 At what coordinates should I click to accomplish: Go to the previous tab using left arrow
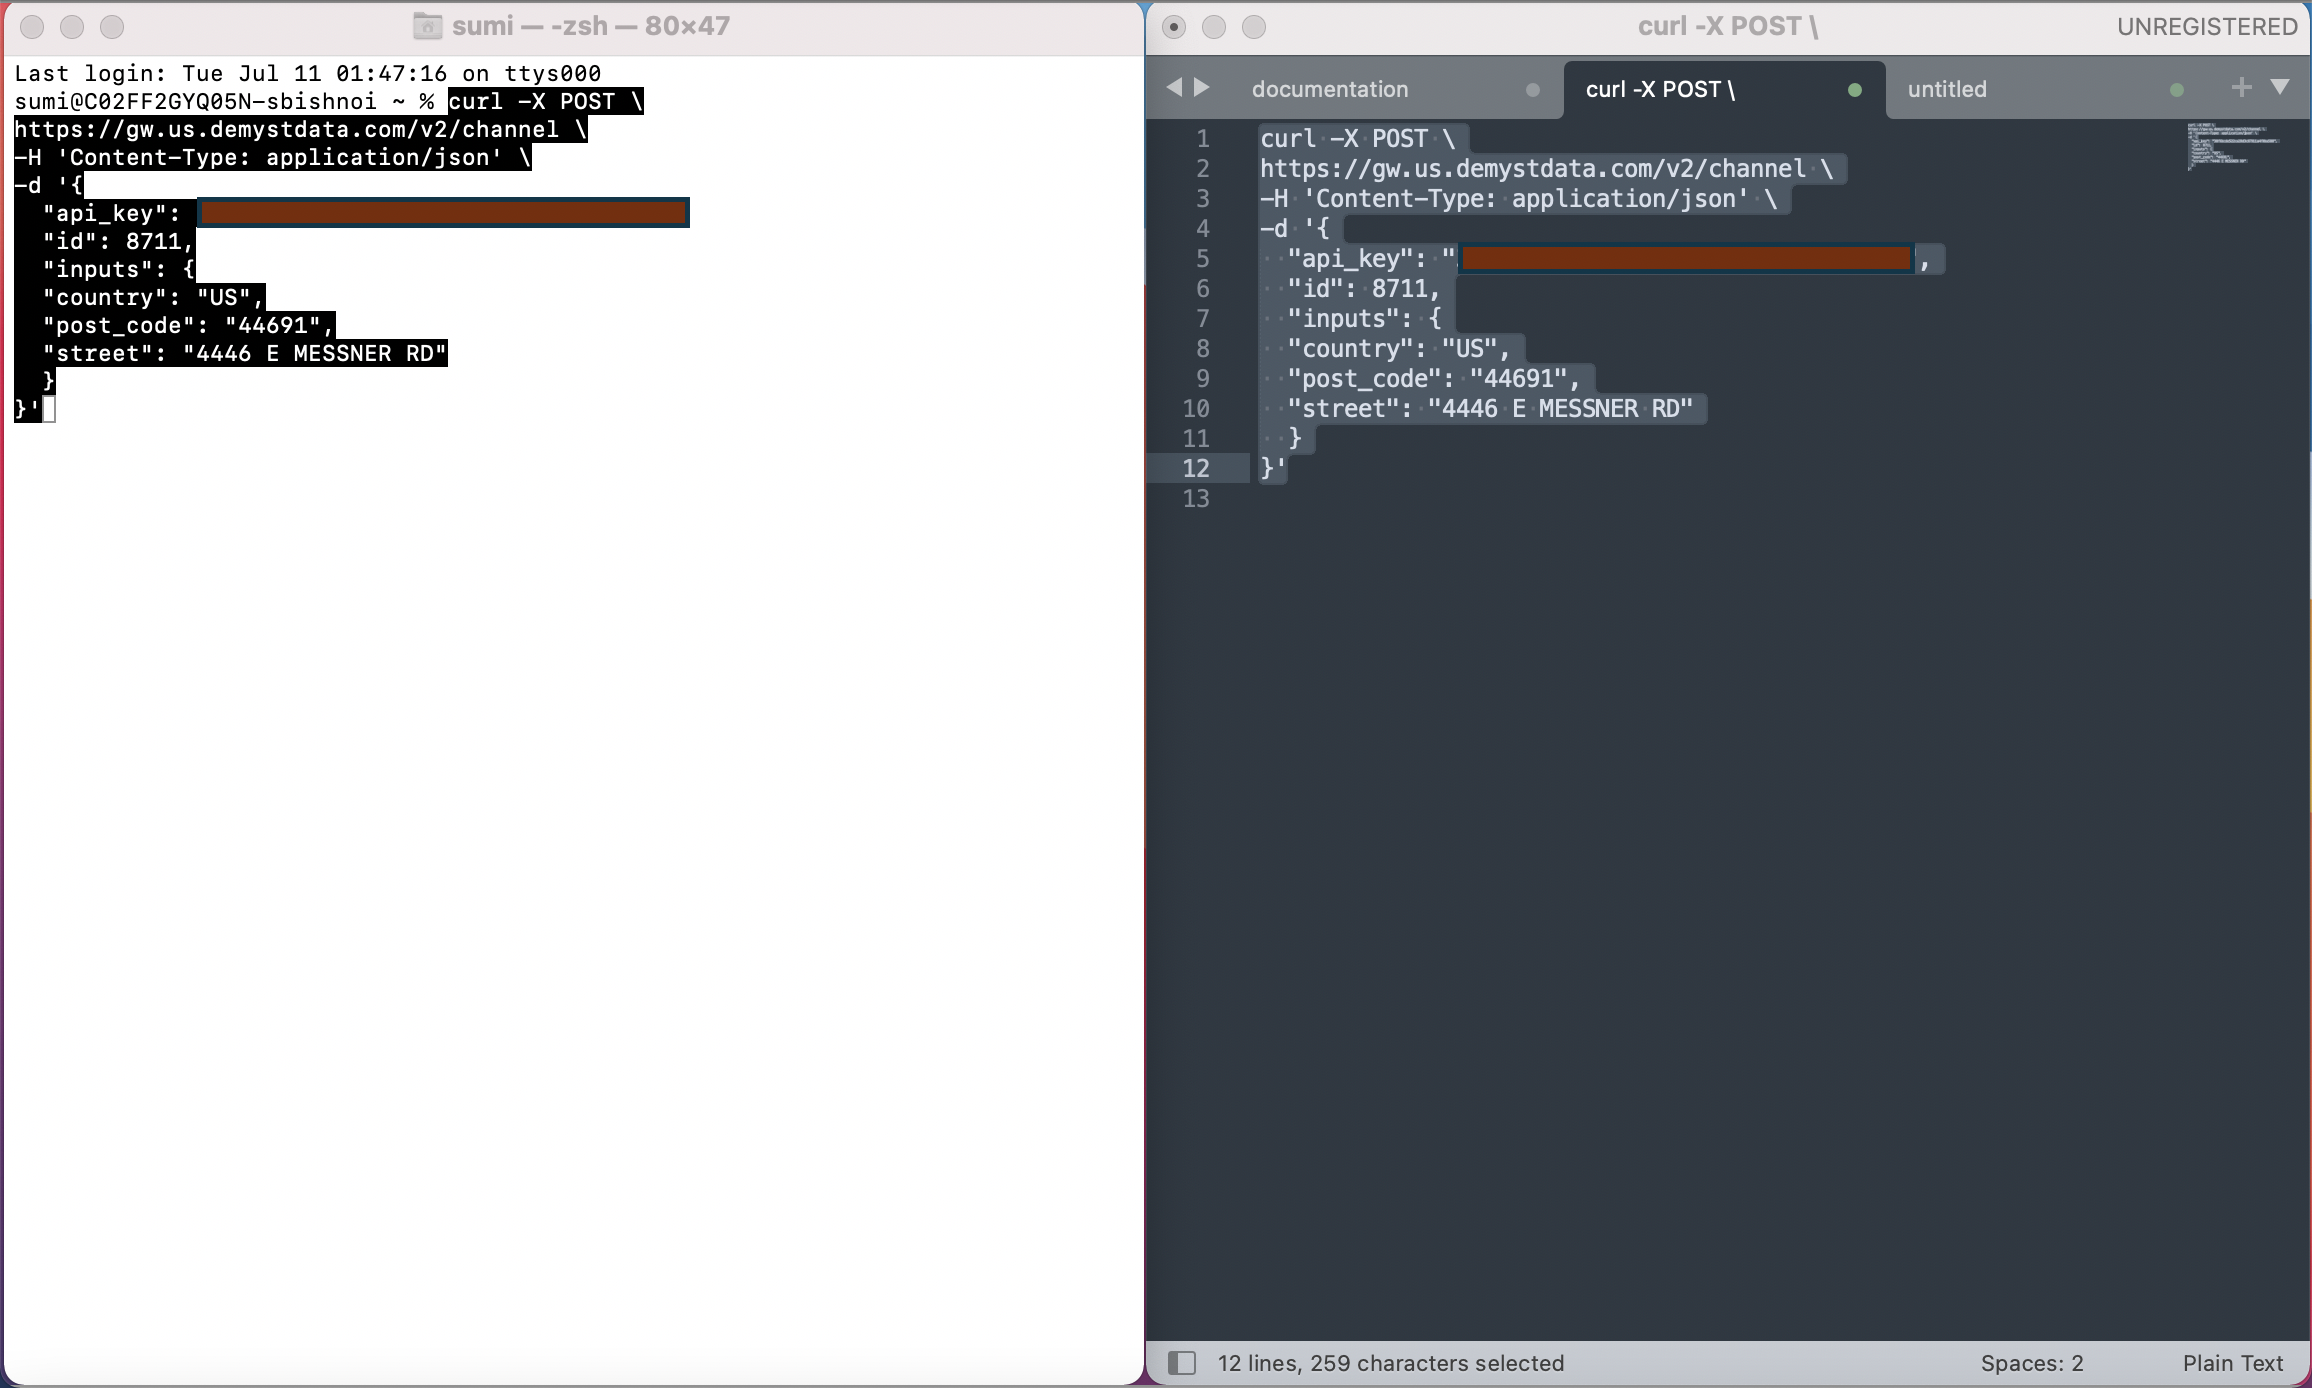[1174, 88]
